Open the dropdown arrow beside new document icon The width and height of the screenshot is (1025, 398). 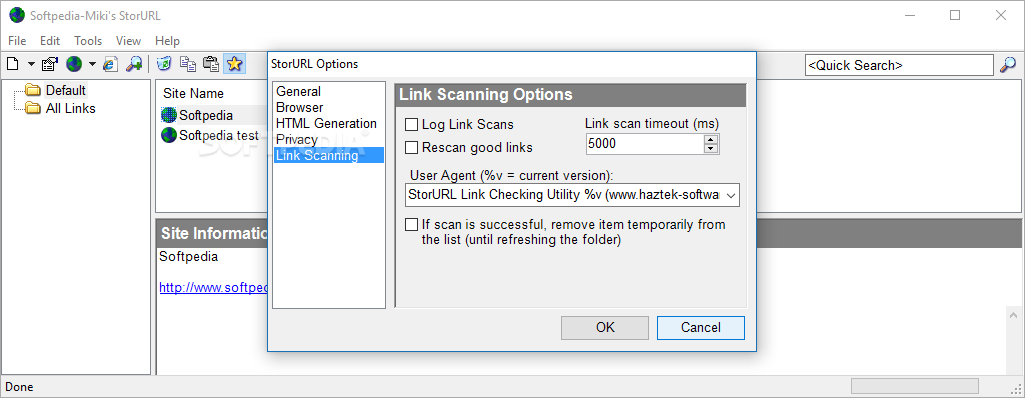tap(31, 64)
